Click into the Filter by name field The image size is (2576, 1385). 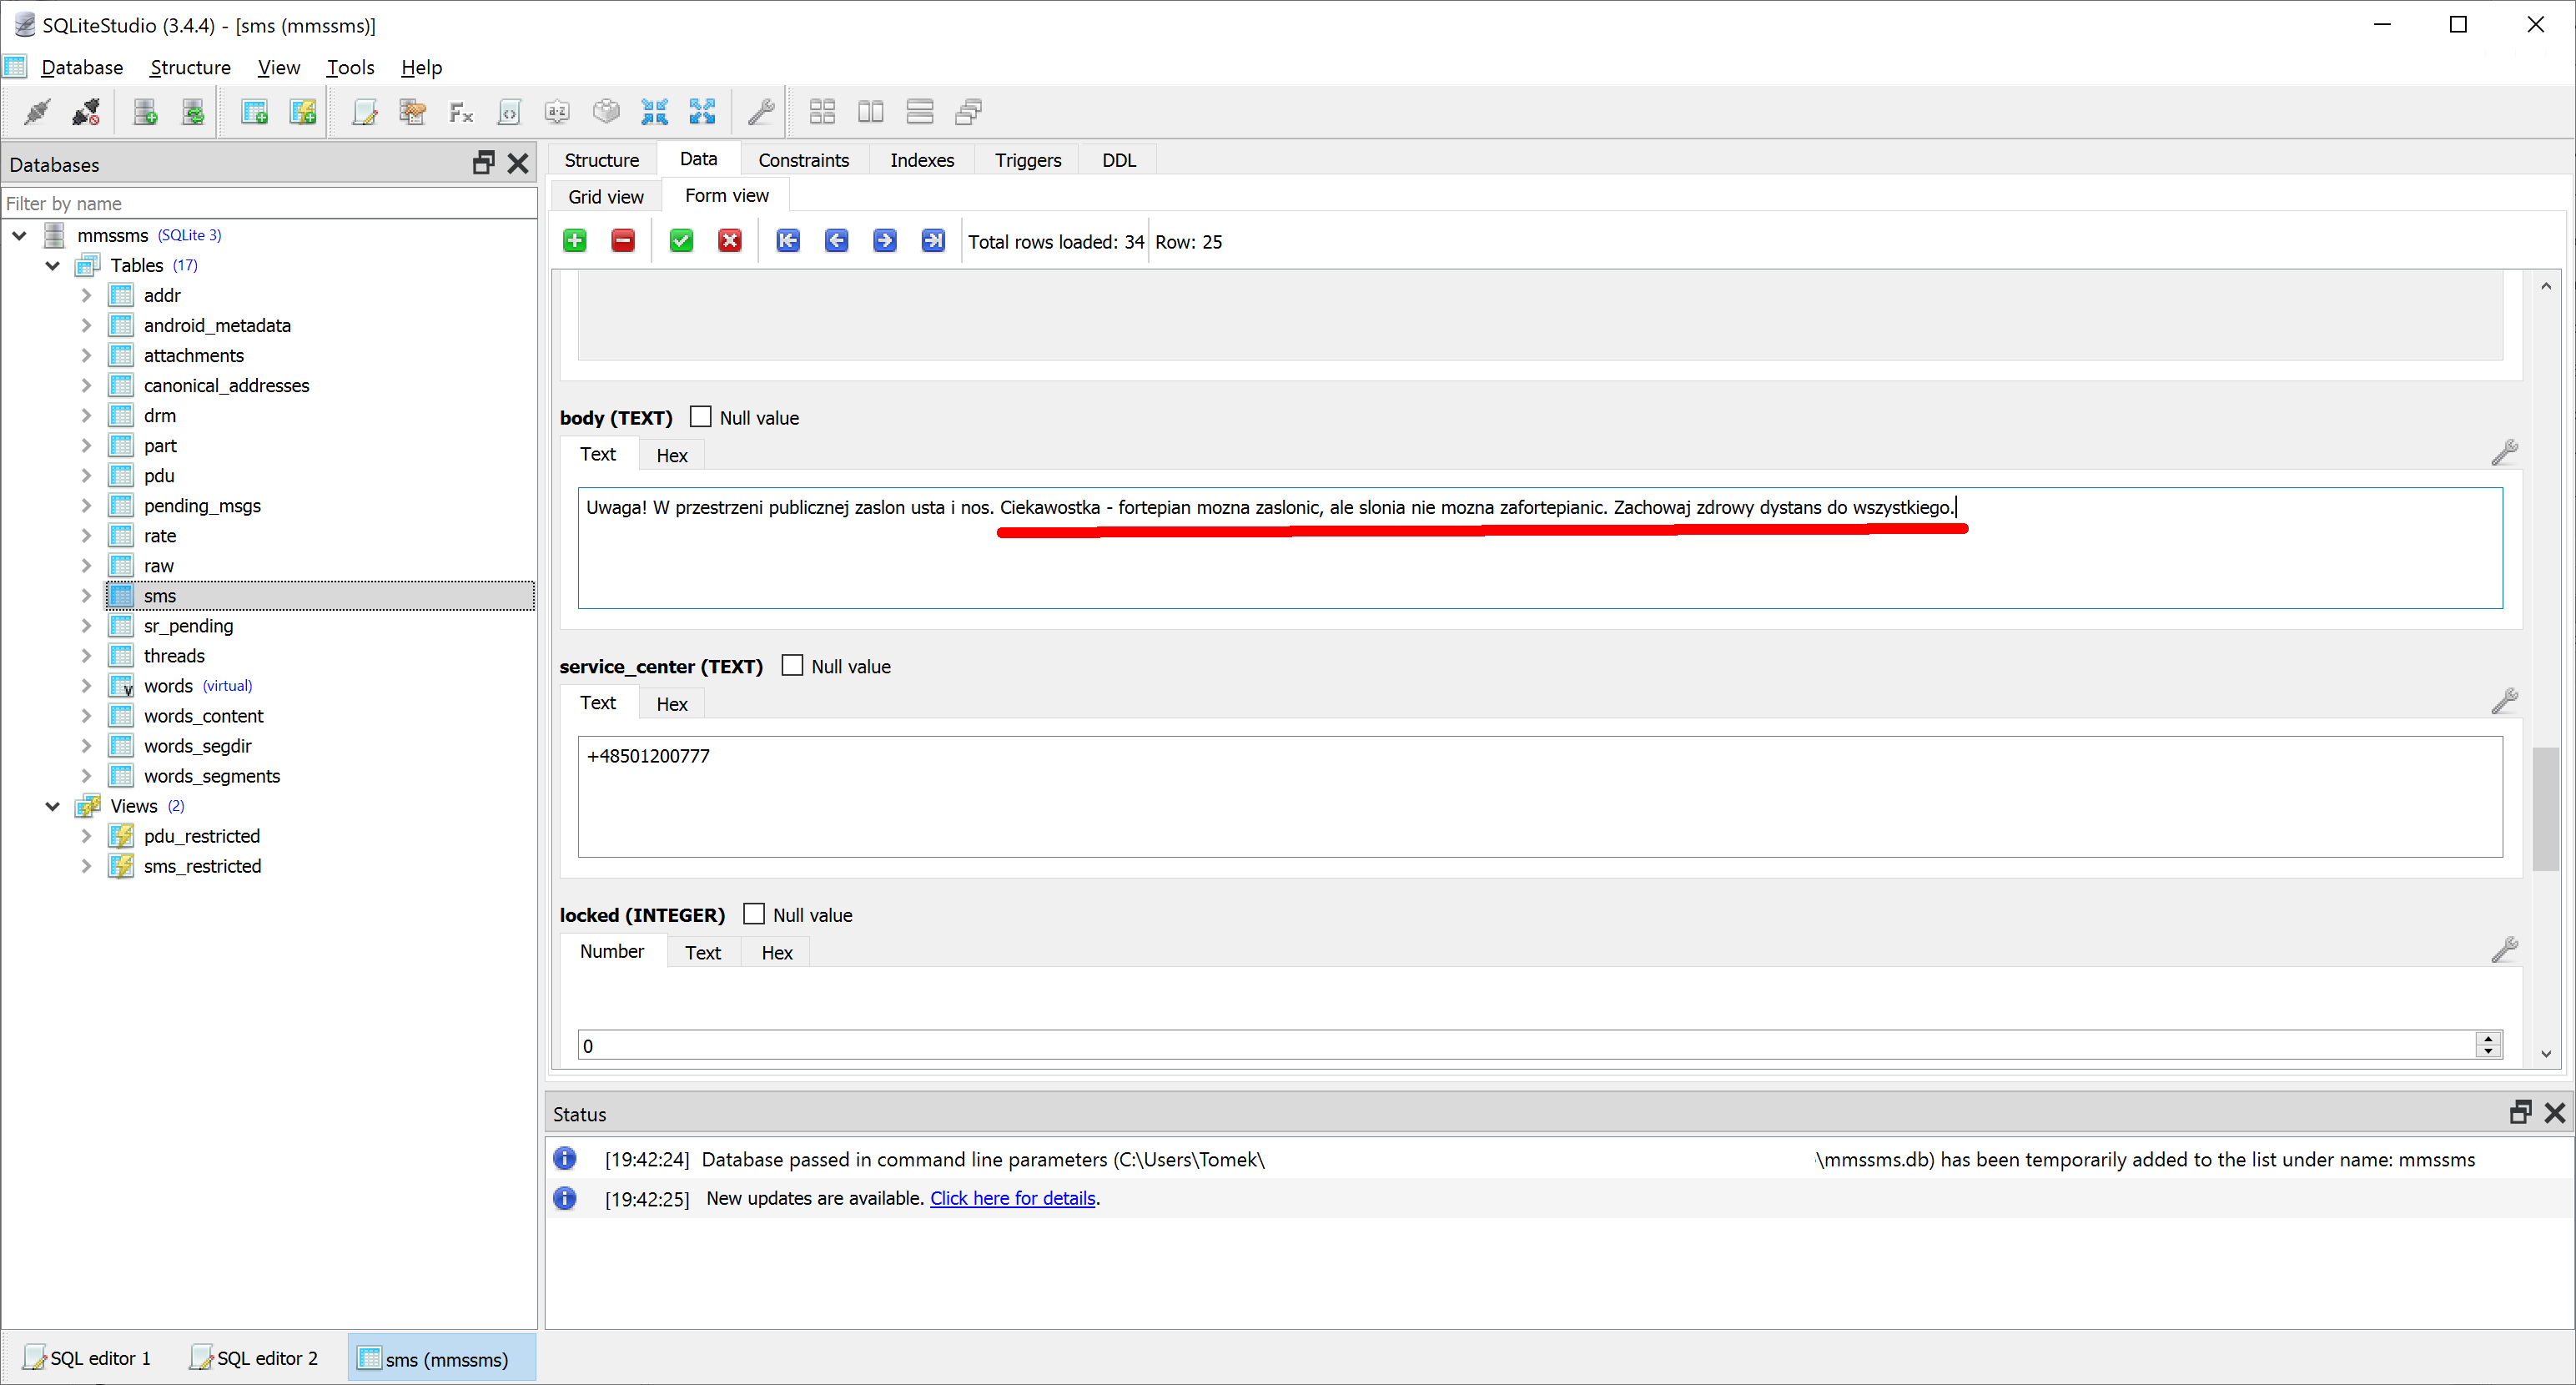tap(270, 203)
